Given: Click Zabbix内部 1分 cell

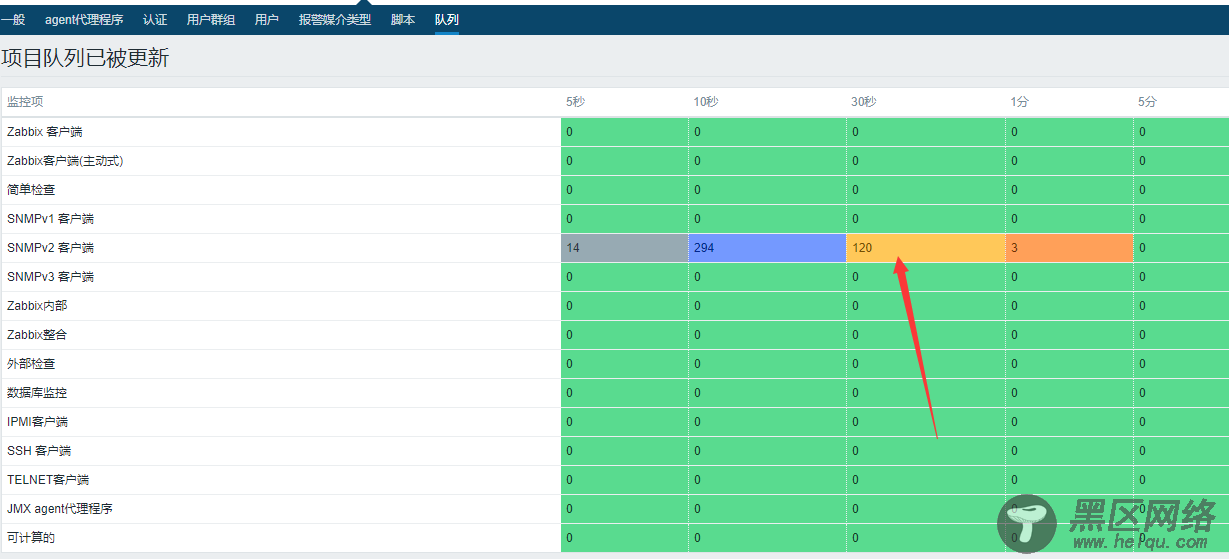Looking at the screenshot, I should click(1069, 306).
